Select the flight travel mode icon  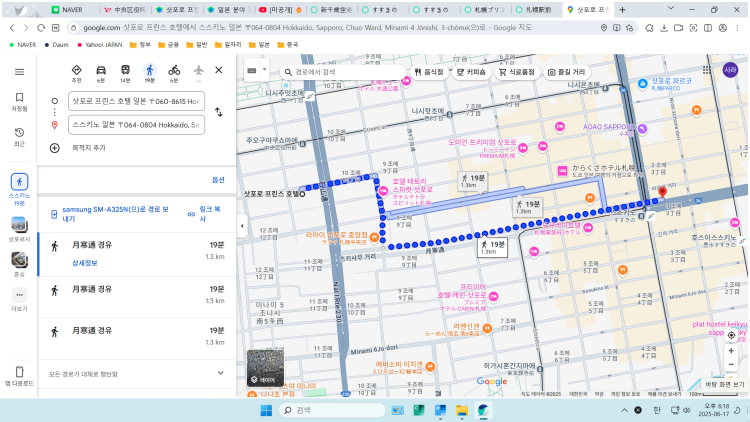199,70
